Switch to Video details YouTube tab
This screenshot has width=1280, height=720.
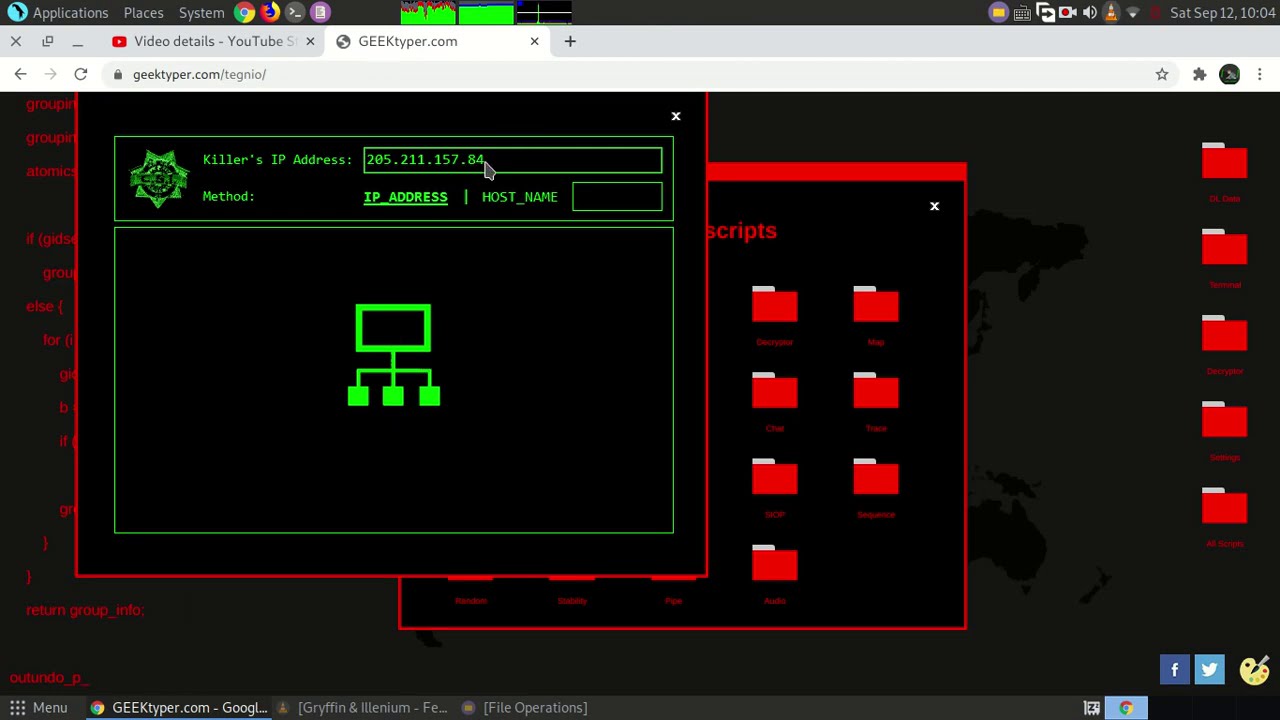pos(213,41)
